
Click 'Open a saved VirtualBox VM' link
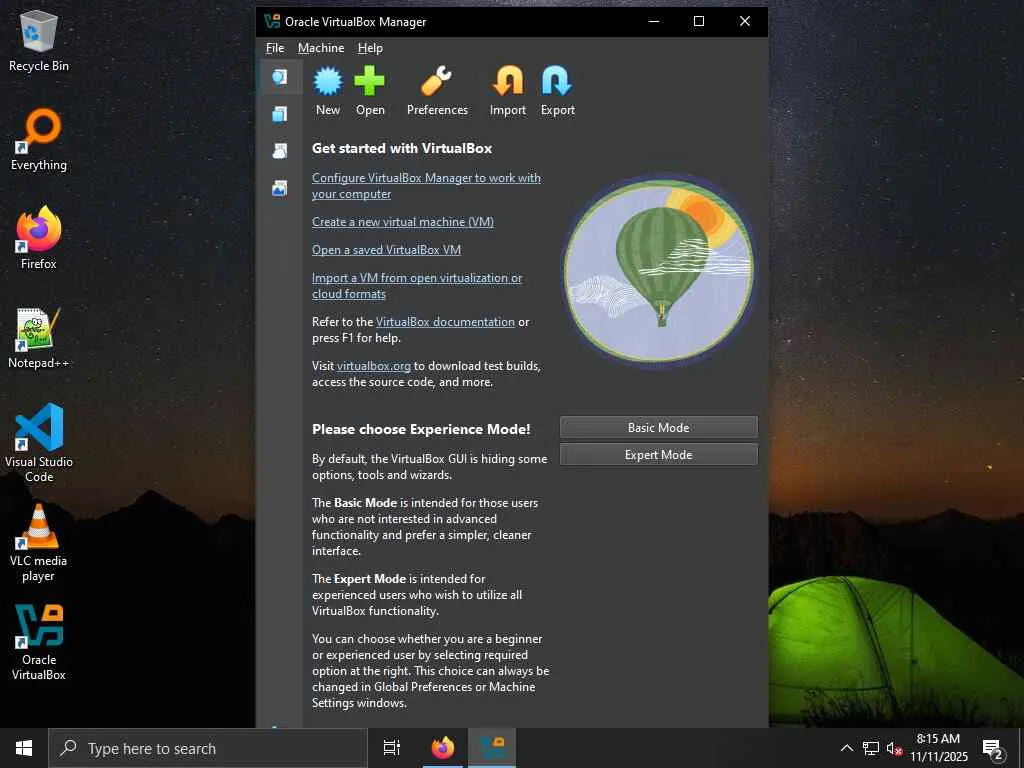(x=387, y=249)
